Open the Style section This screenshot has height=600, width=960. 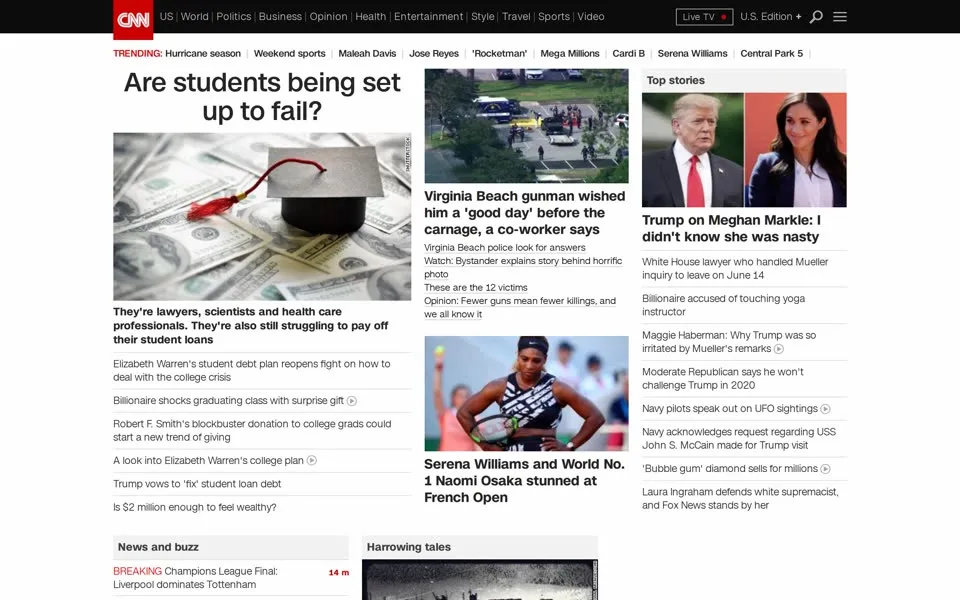click(x=482, y=17)
